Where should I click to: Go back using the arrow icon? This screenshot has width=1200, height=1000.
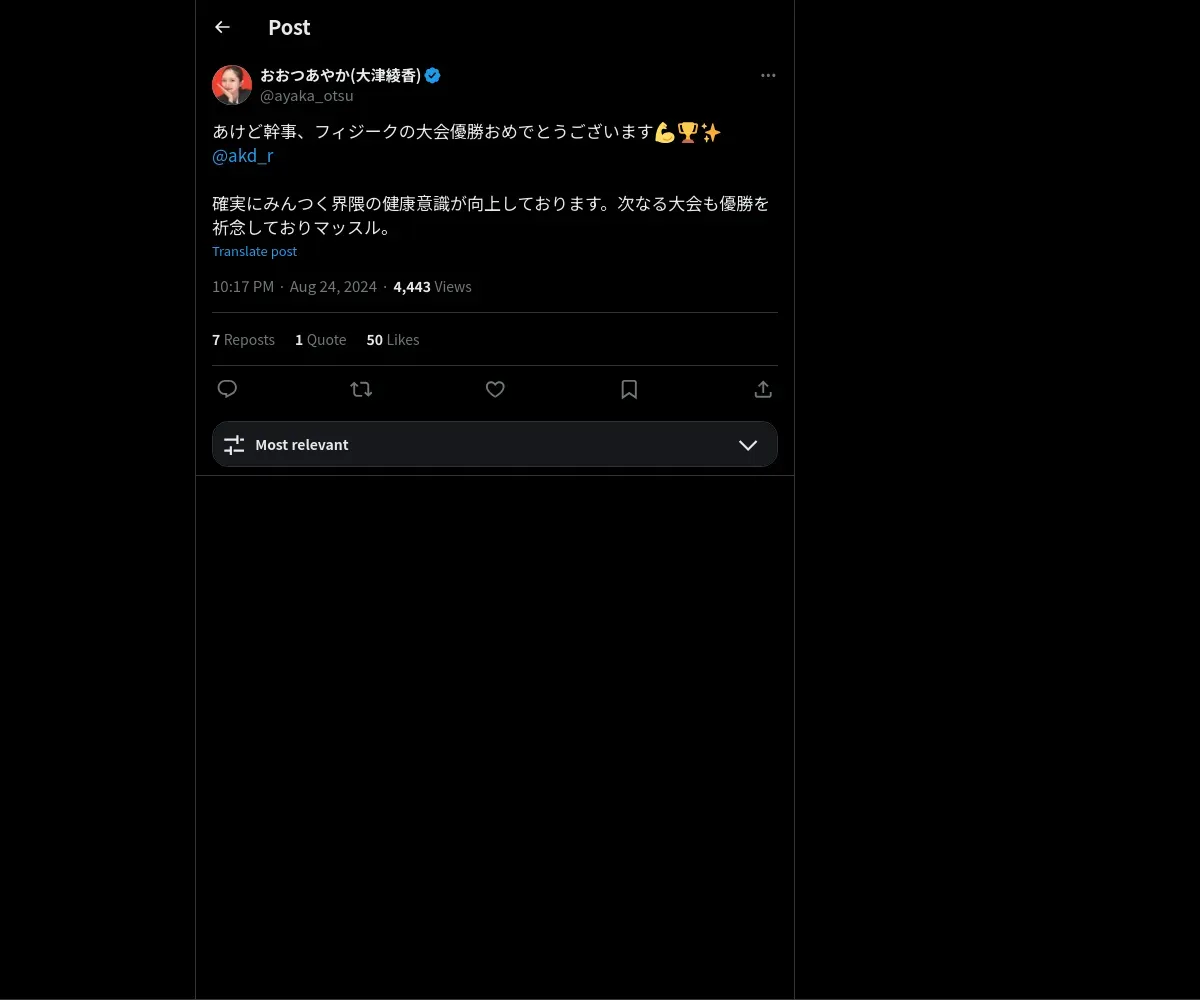point(222,27)
